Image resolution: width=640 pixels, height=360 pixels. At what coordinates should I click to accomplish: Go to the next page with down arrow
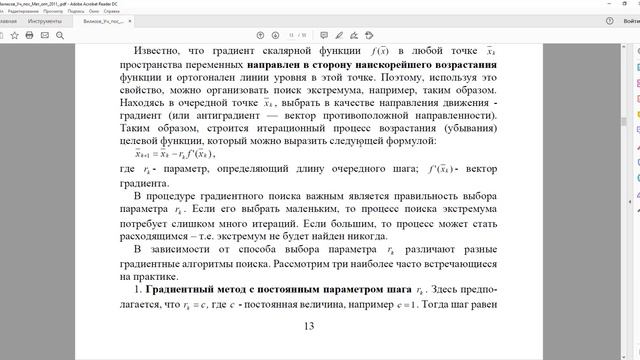click(x=276, y=36)
